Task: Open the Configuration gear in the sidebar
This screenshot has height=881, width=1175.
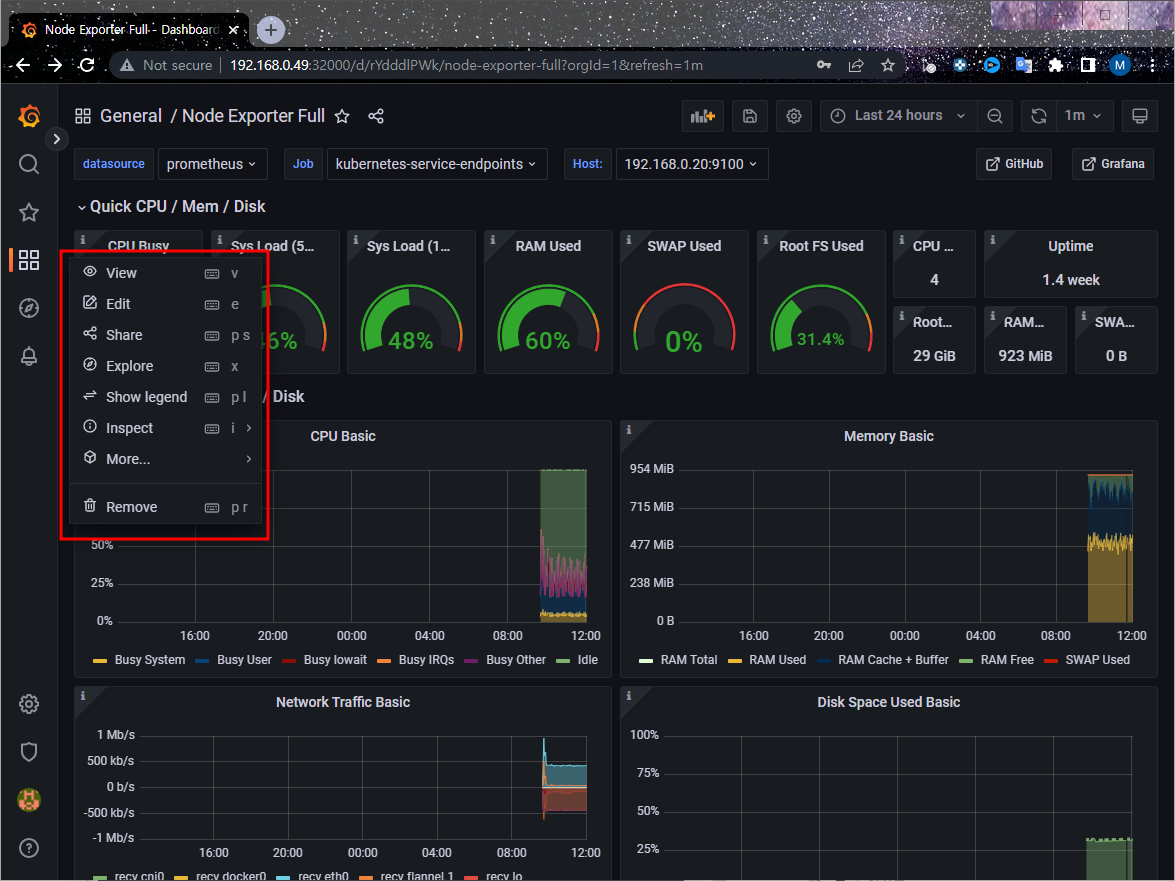Action: 28,703
